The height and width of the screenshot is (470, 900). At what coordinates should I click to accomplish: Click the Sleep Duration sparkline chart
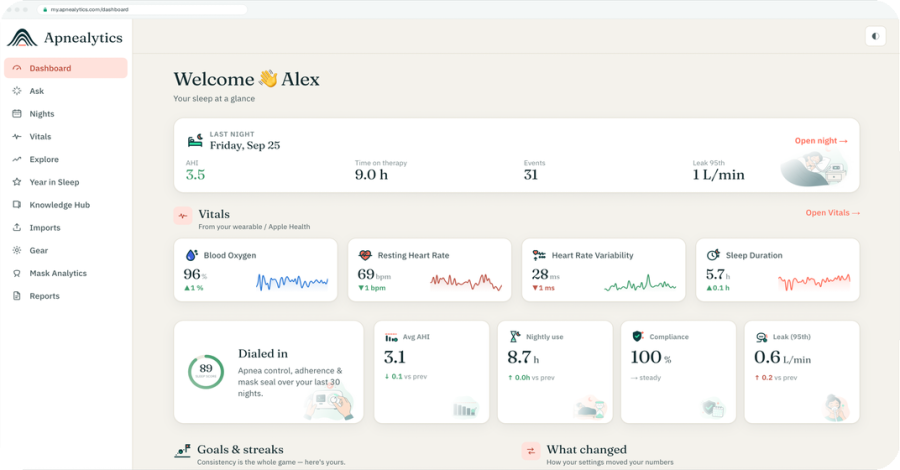(814, 282)
